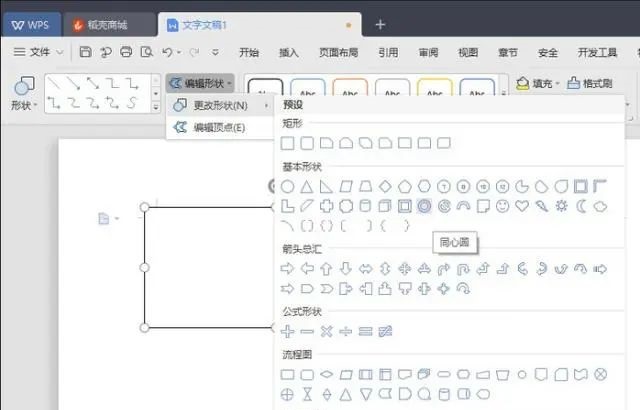Select the four-way arrow shape
640x410 pixels.
[x=404, y=269]
